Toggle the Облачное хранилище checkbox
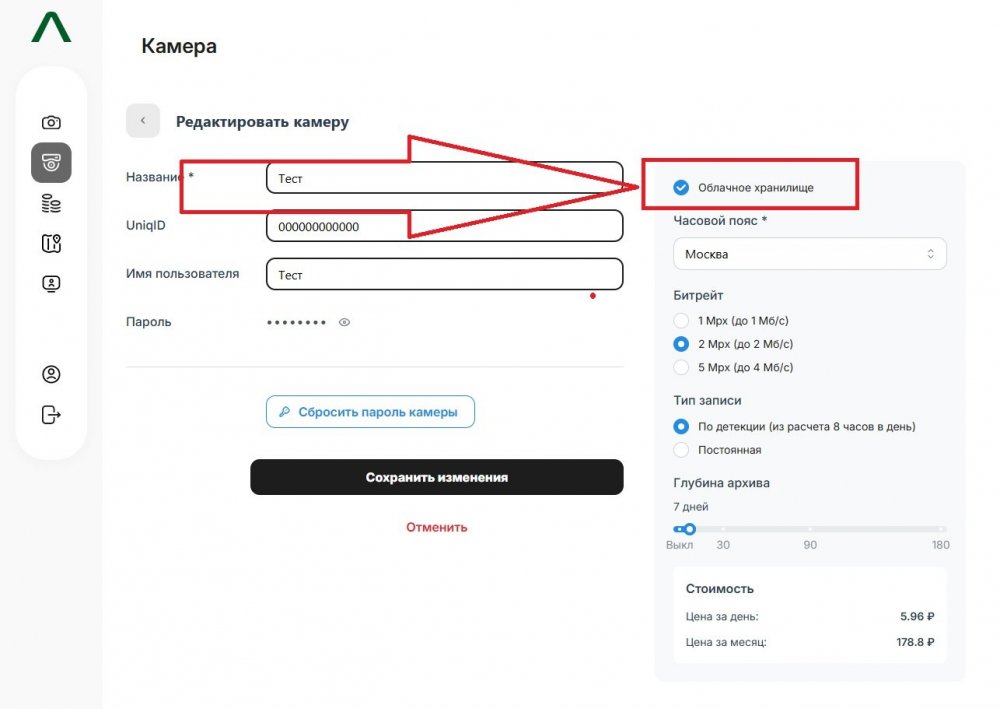 tap(681, 187)
